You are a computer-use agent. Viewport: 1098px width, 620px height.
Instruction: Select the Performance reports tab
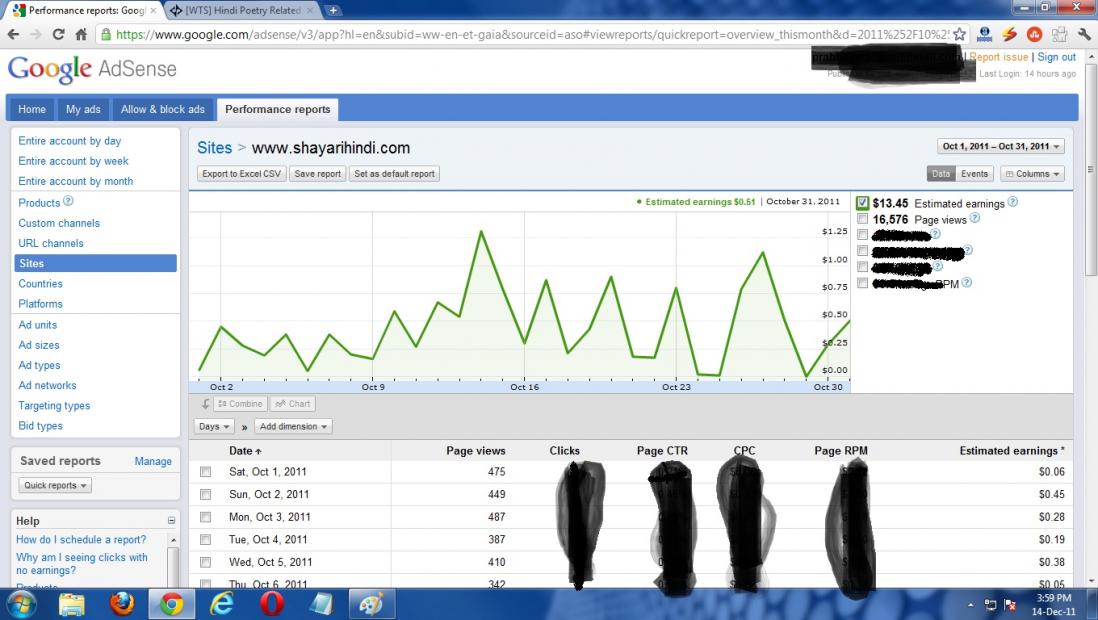(x=277, y=109)
